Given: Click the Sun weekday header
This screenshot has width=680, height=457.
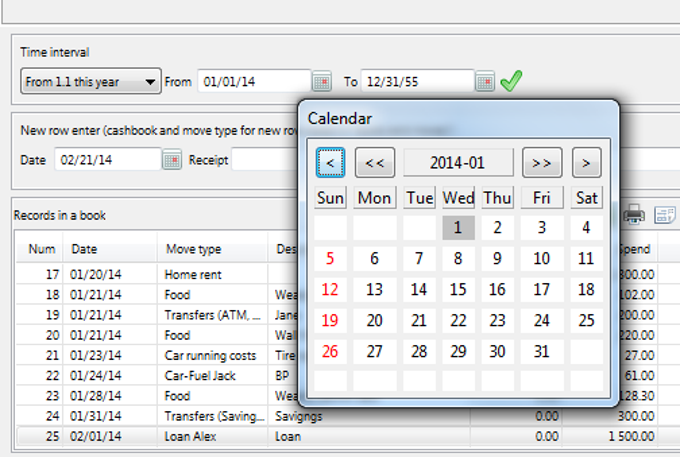Looking at the screenshot, I should point(330,198).
